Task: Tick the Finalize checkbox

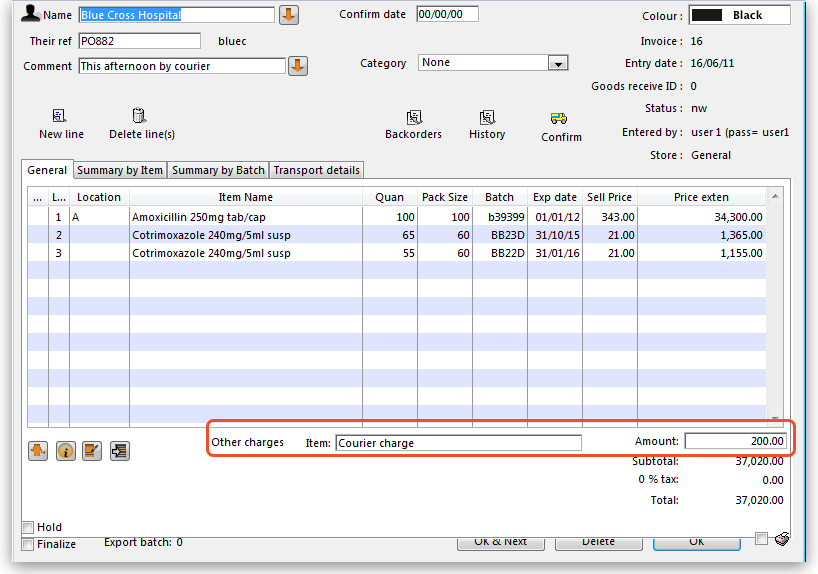Action: [28, 544]
